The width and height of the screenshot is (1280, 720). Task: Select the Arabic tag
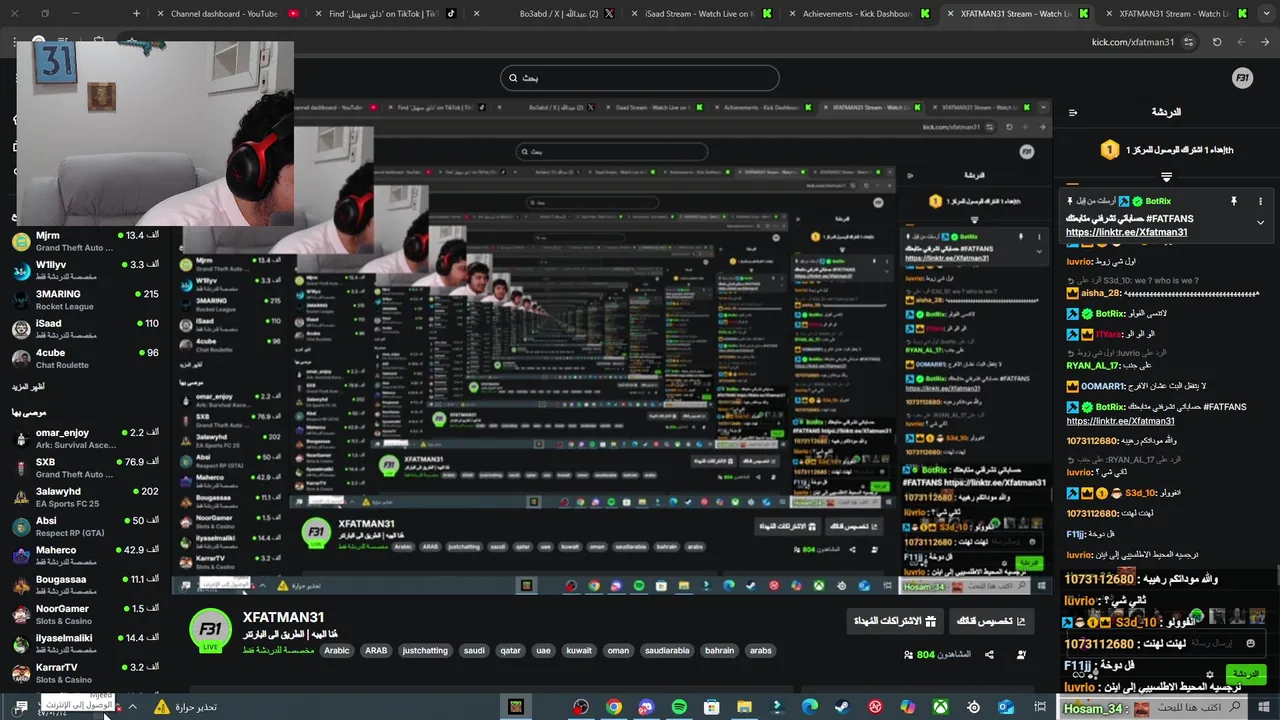[337, 650]
